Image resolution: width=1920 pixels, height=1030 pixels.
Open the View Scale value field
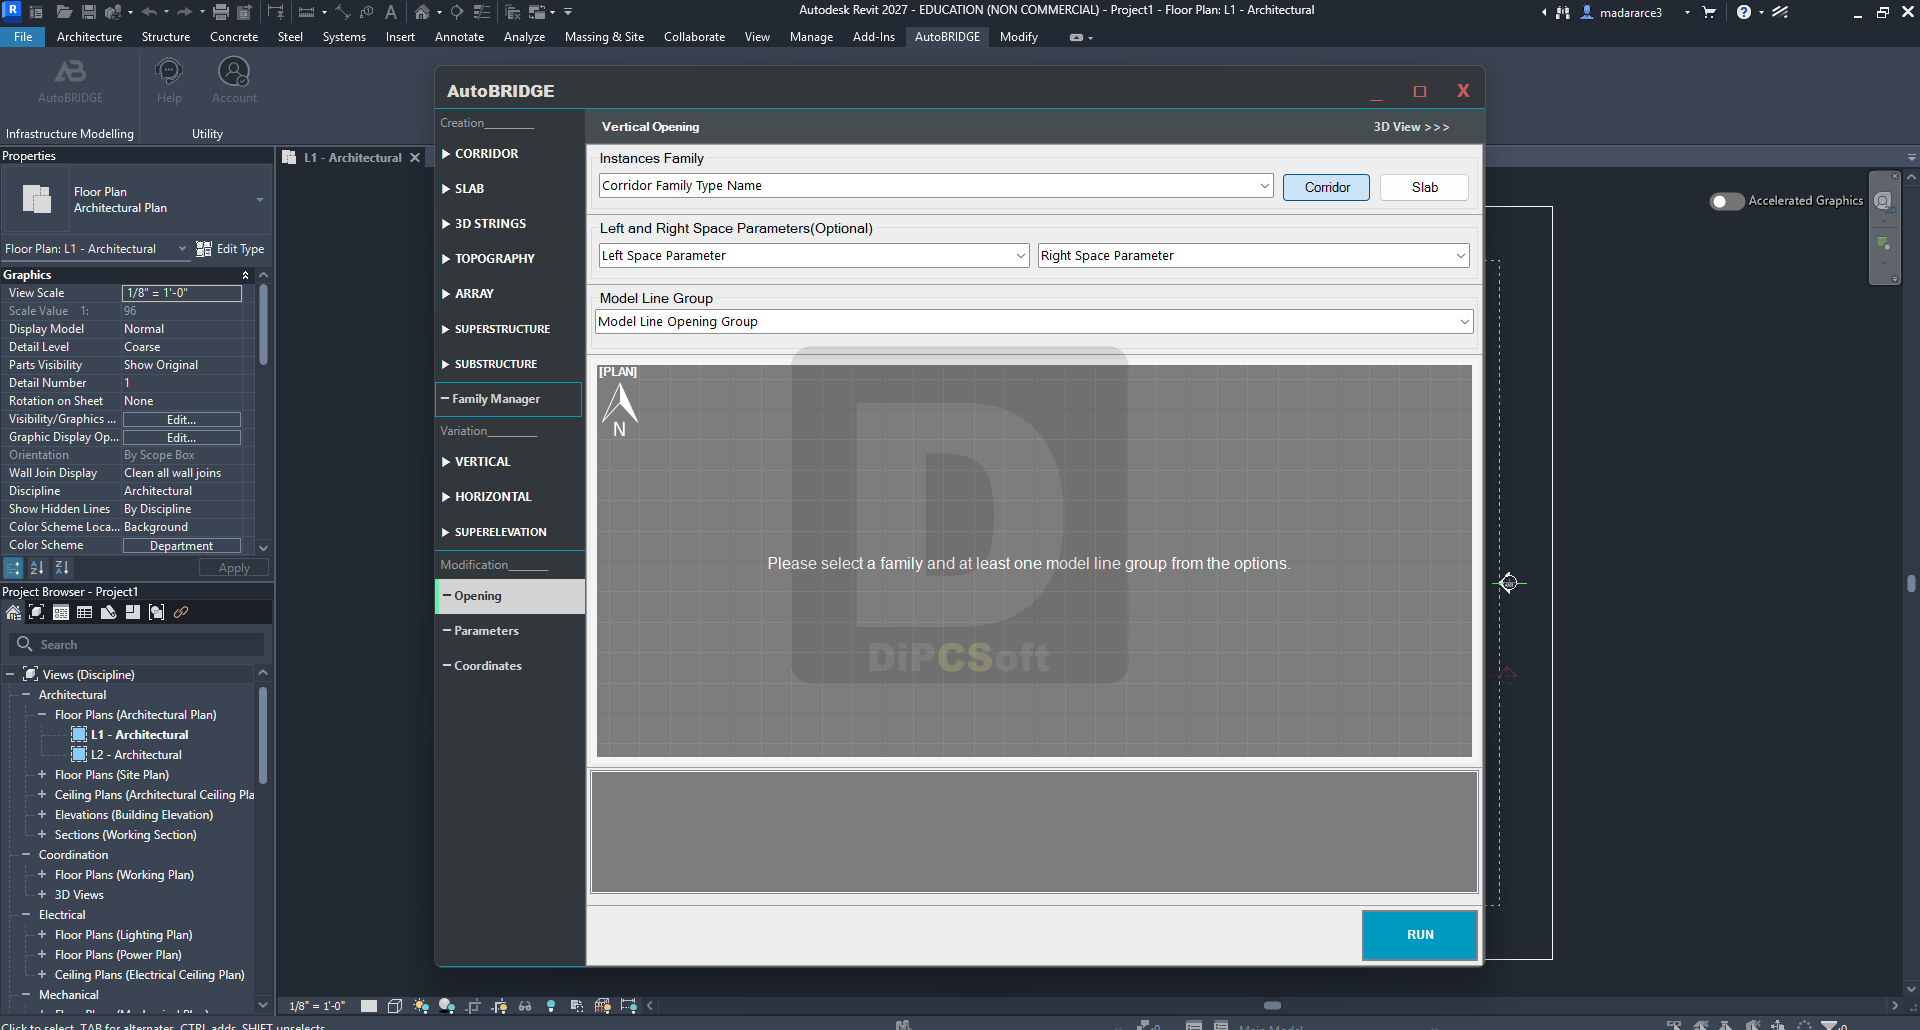[x=182, y=293]
